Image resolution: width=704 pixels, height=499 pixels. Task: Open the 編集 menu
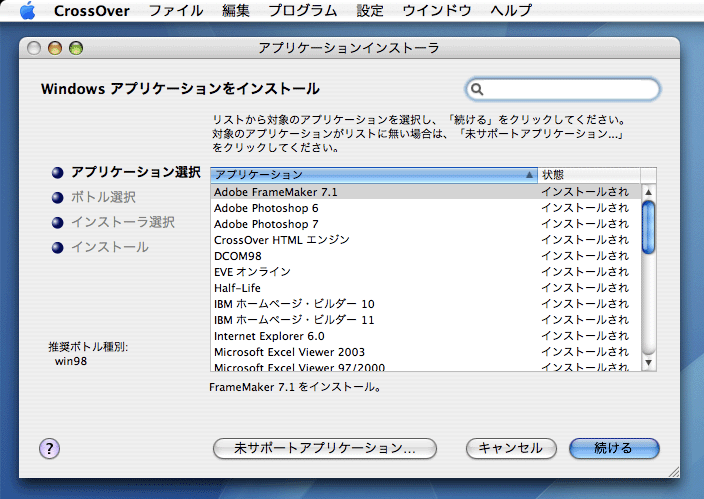coord(236,10)
